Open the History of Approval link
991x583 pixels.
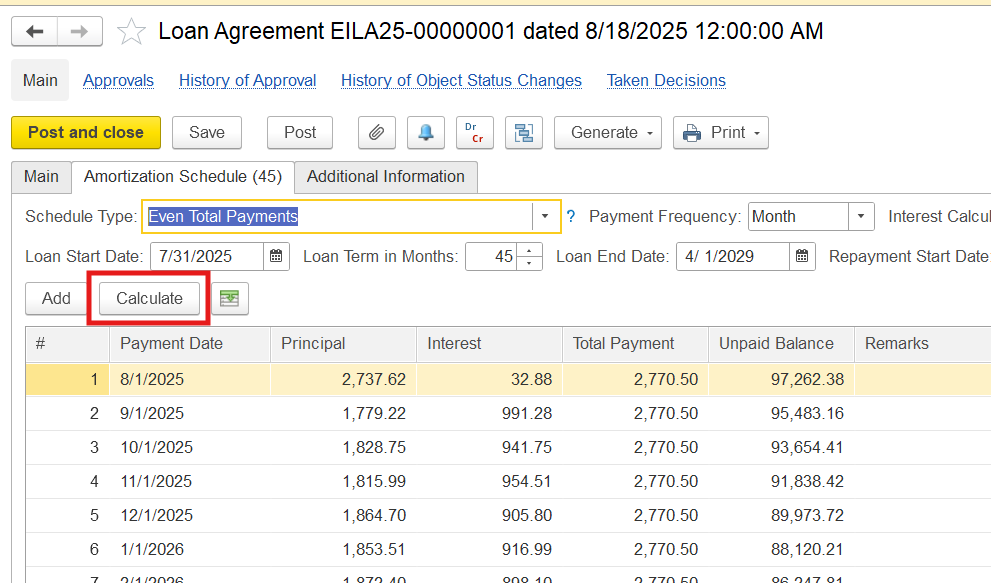(x=247, y=80)
